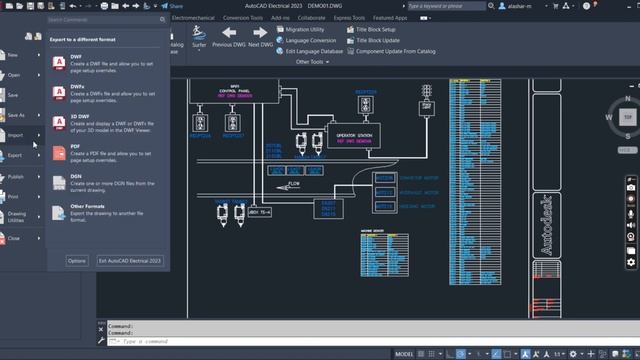Click the Plot printer icon in quick access
Image resolution: width=640 pixels, height=360 pixels.
(x=104, y=6)
